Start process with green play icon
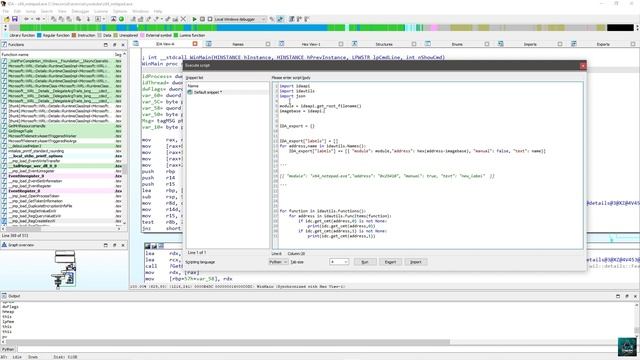The height and width of the screenshot is (360, 640). click(195, 19)
